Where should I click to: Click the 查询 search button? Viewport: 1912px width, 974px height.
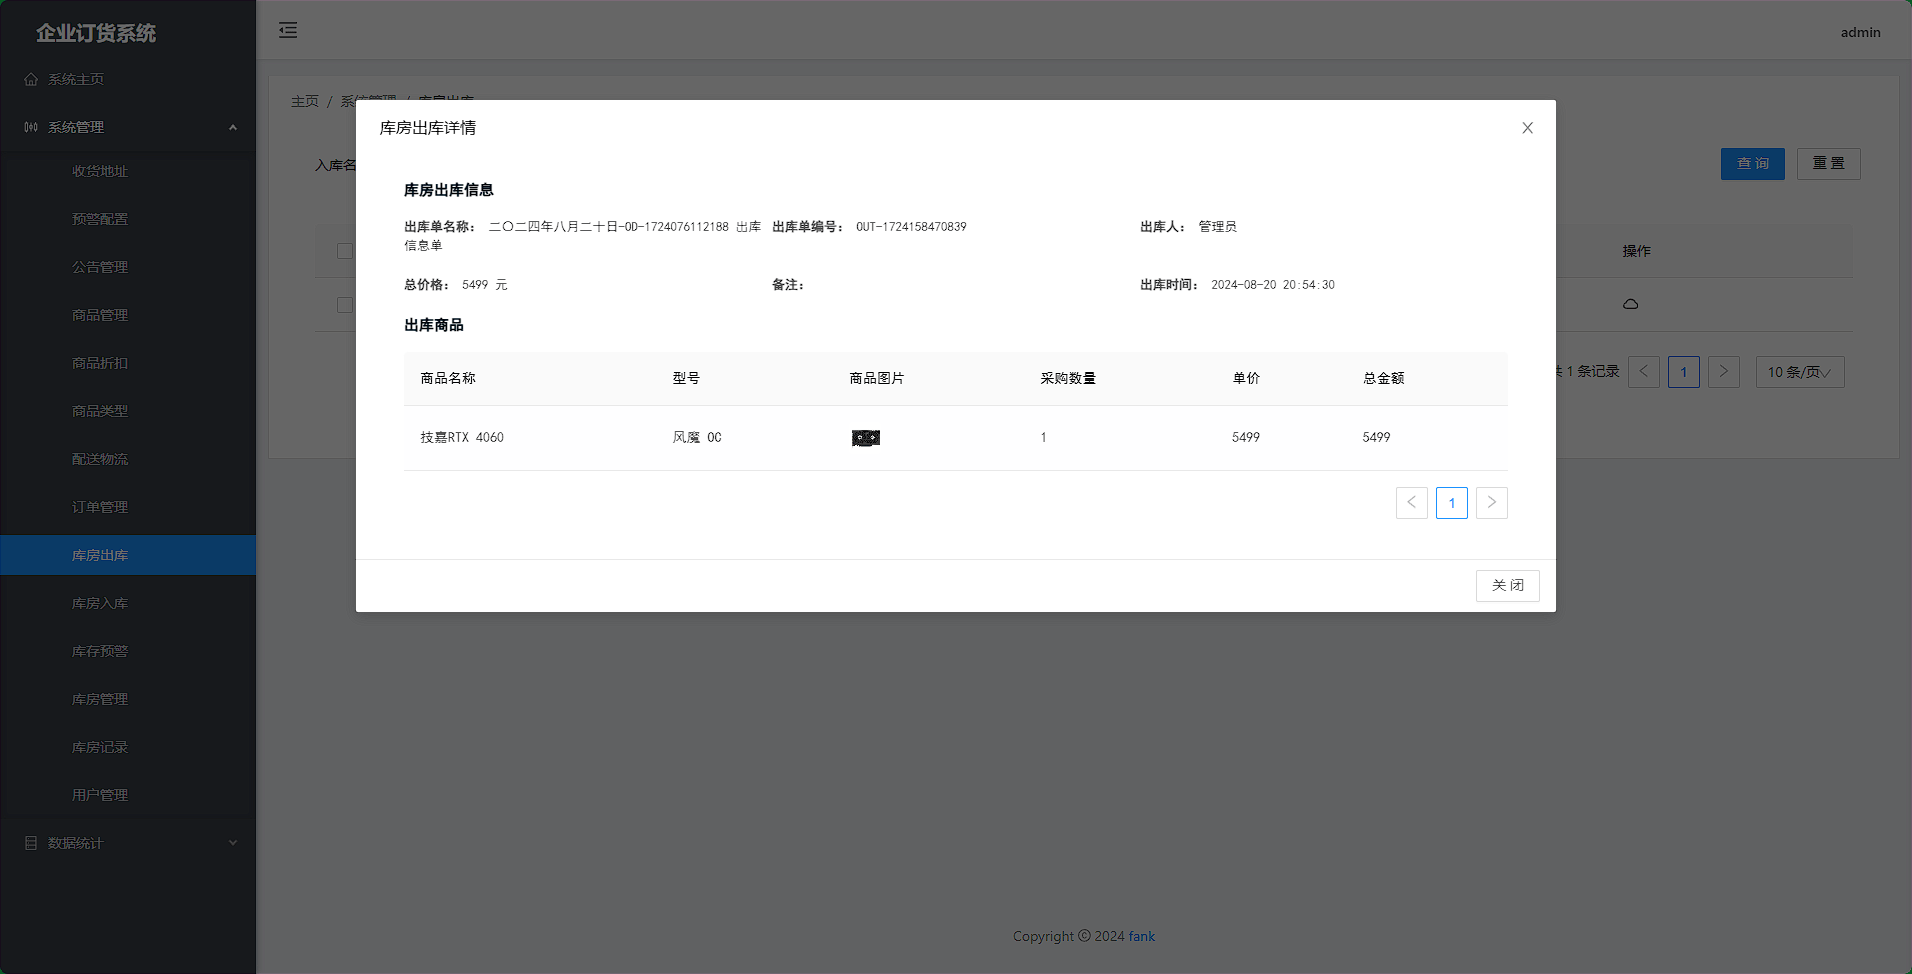1752,164
